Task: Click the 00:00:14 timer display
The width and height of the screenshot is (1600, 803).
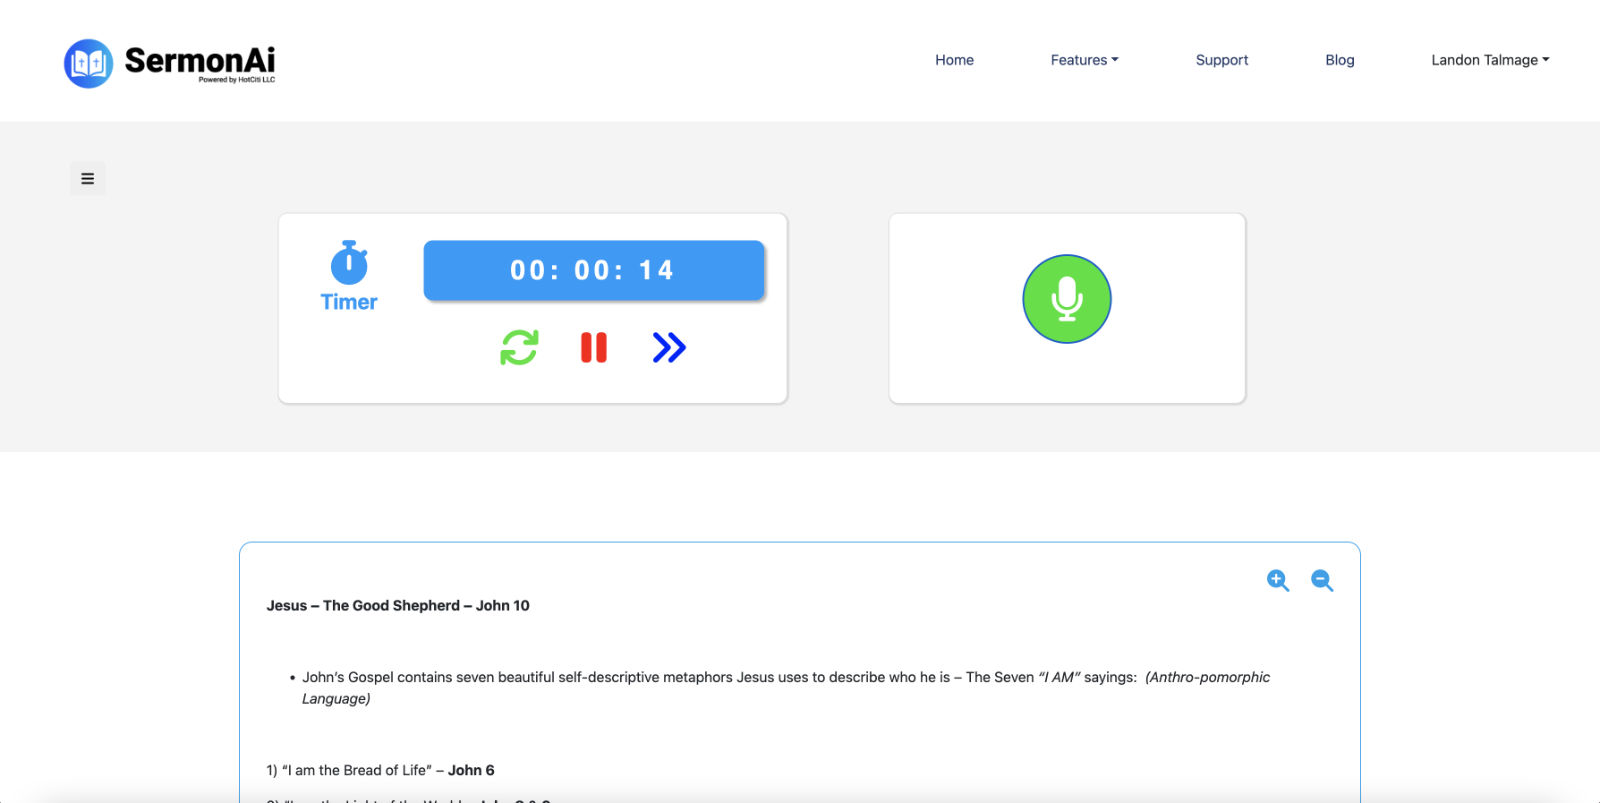Action: pos(594,270)
